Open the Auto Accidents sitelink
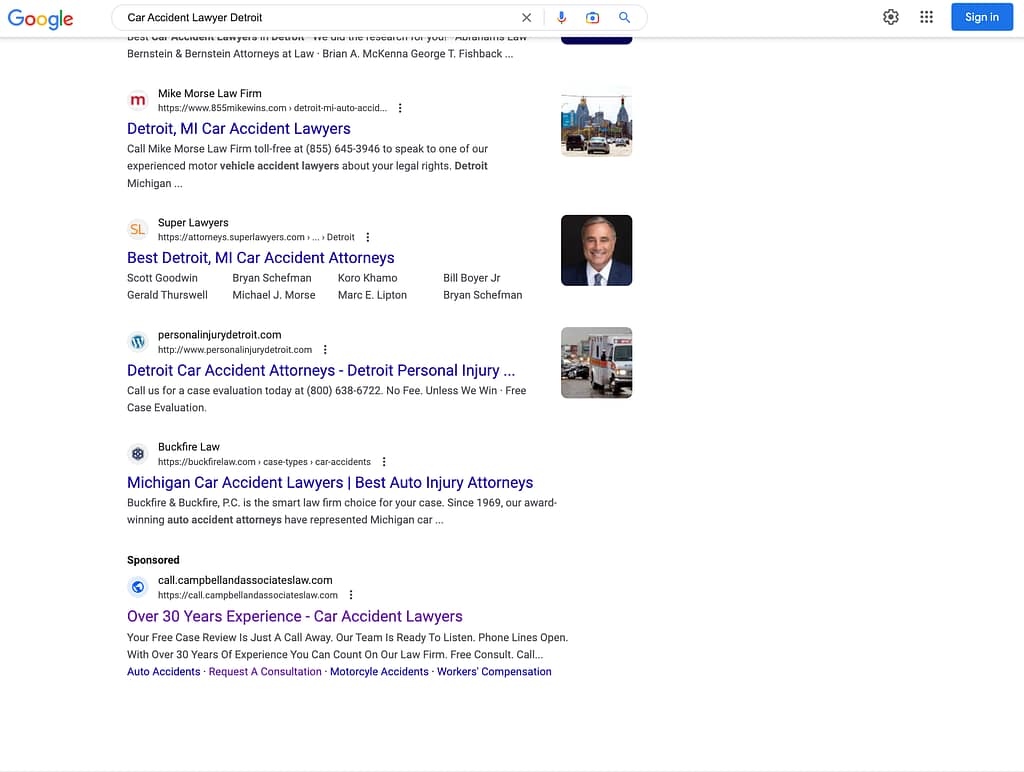This screenshot has width=1024, height=772. (163, 671)
